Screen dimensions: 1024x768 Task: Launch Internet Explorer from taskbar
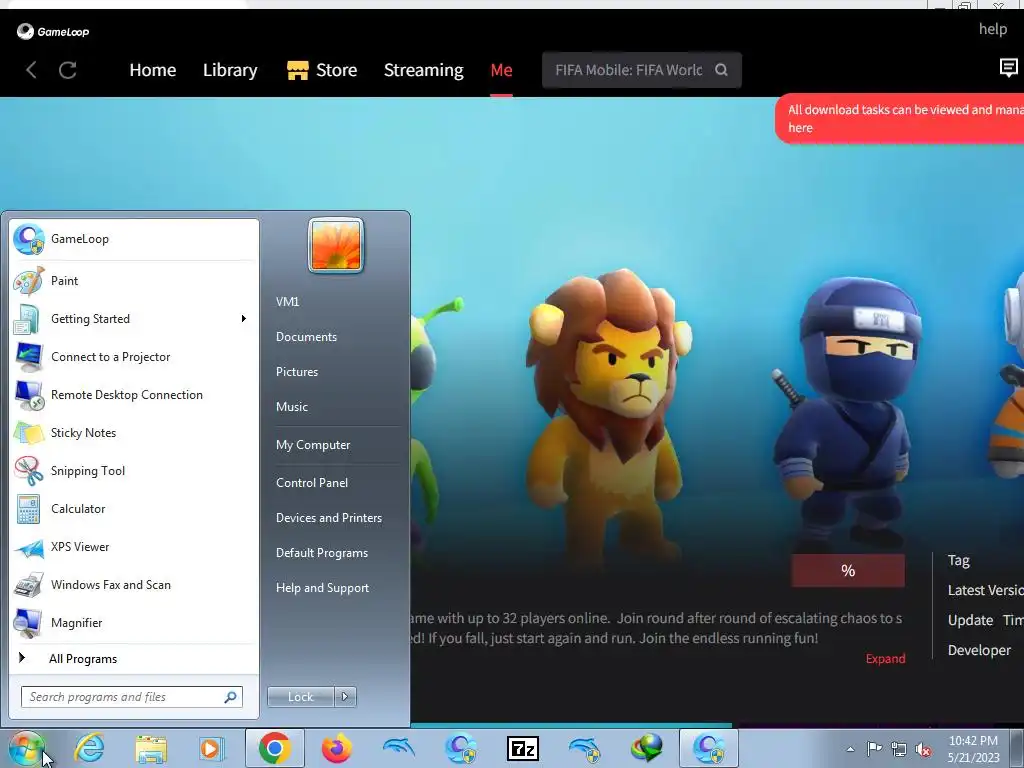coord(89,748)
